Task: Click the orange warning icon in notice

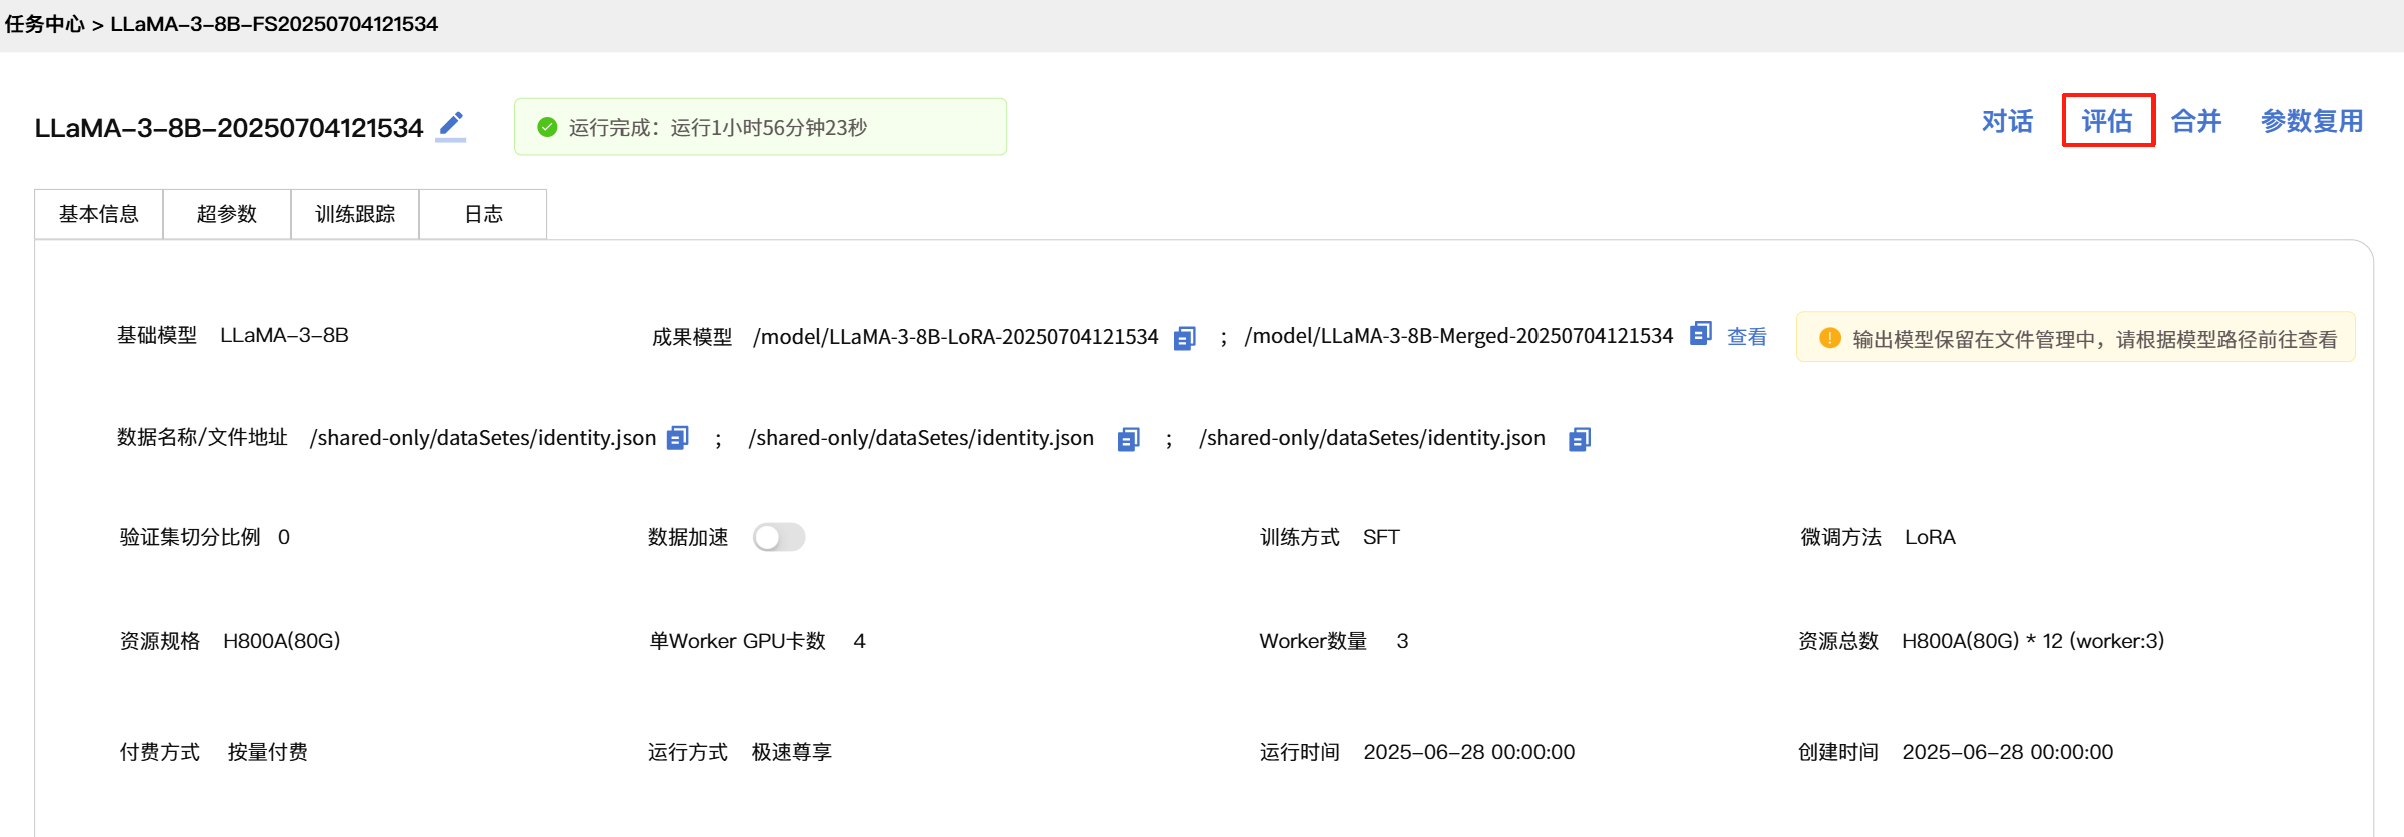Action: pos(1829,338)
